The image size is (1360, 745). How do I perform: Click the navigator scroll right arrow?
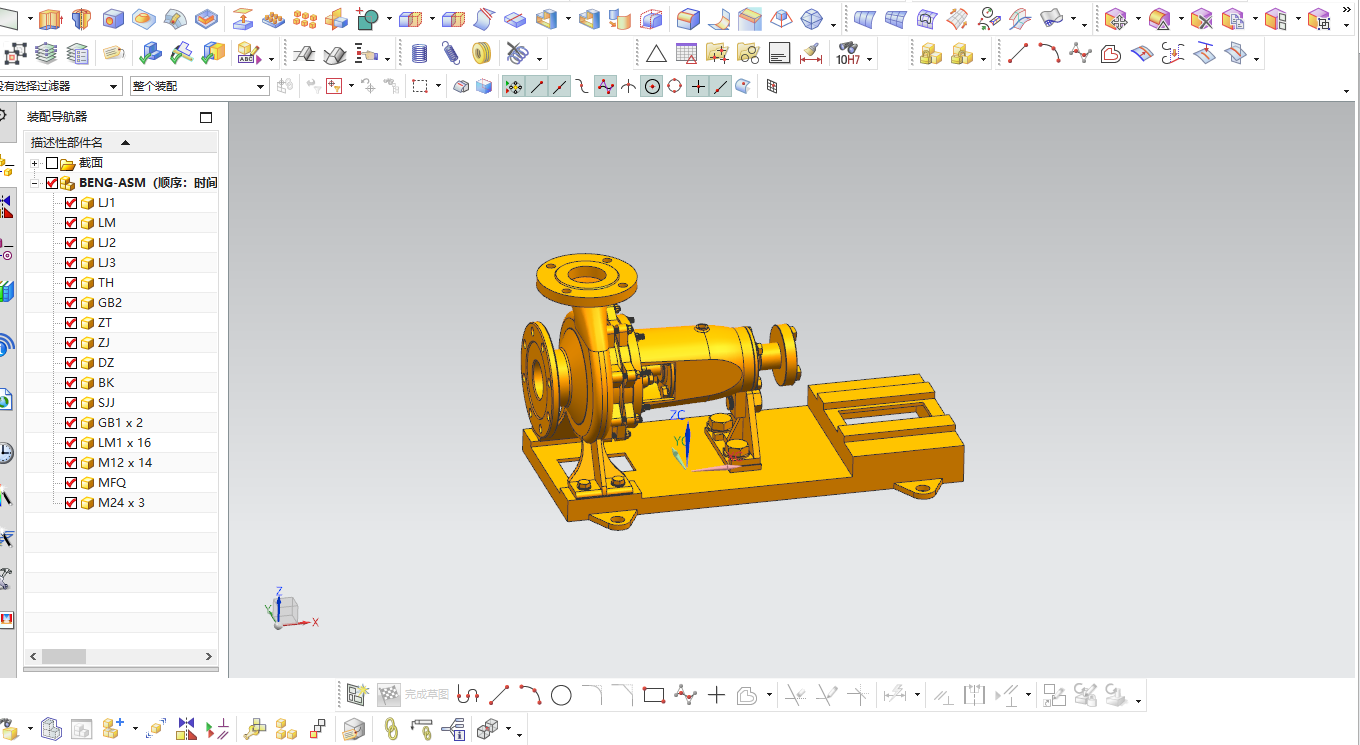pos(209,657)
